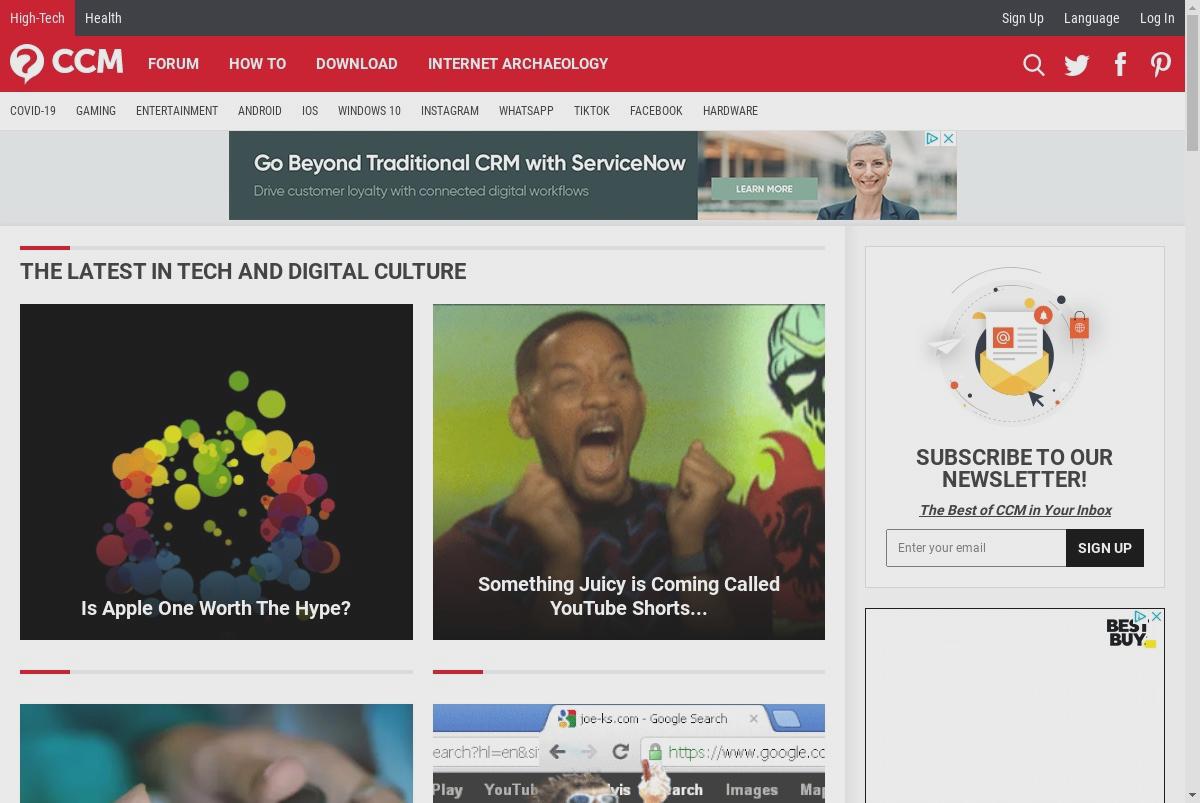The width and height of the screenshot is (1200, 803).
Task: Select the Android topic
Action: pos(260,111)
